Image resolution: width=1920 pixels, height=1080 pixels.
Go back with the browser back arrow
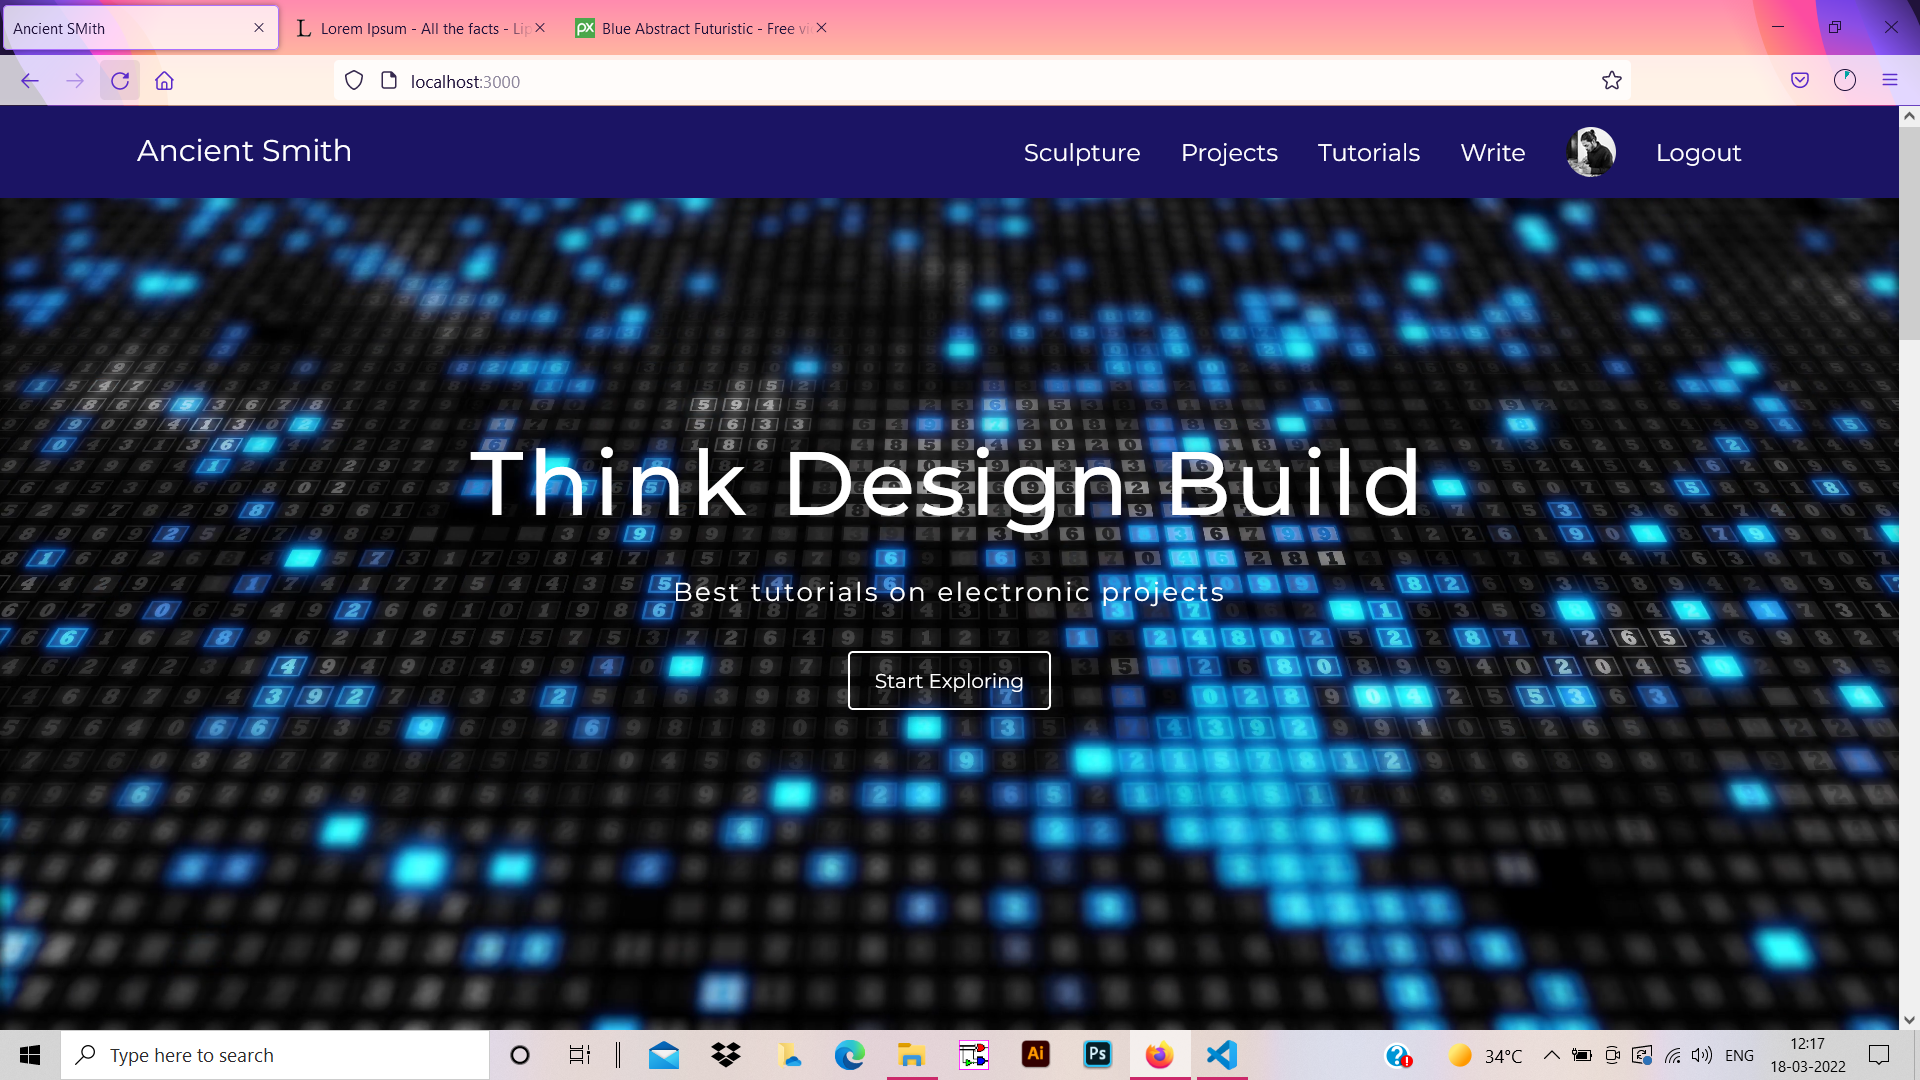(x=30, y=81)
